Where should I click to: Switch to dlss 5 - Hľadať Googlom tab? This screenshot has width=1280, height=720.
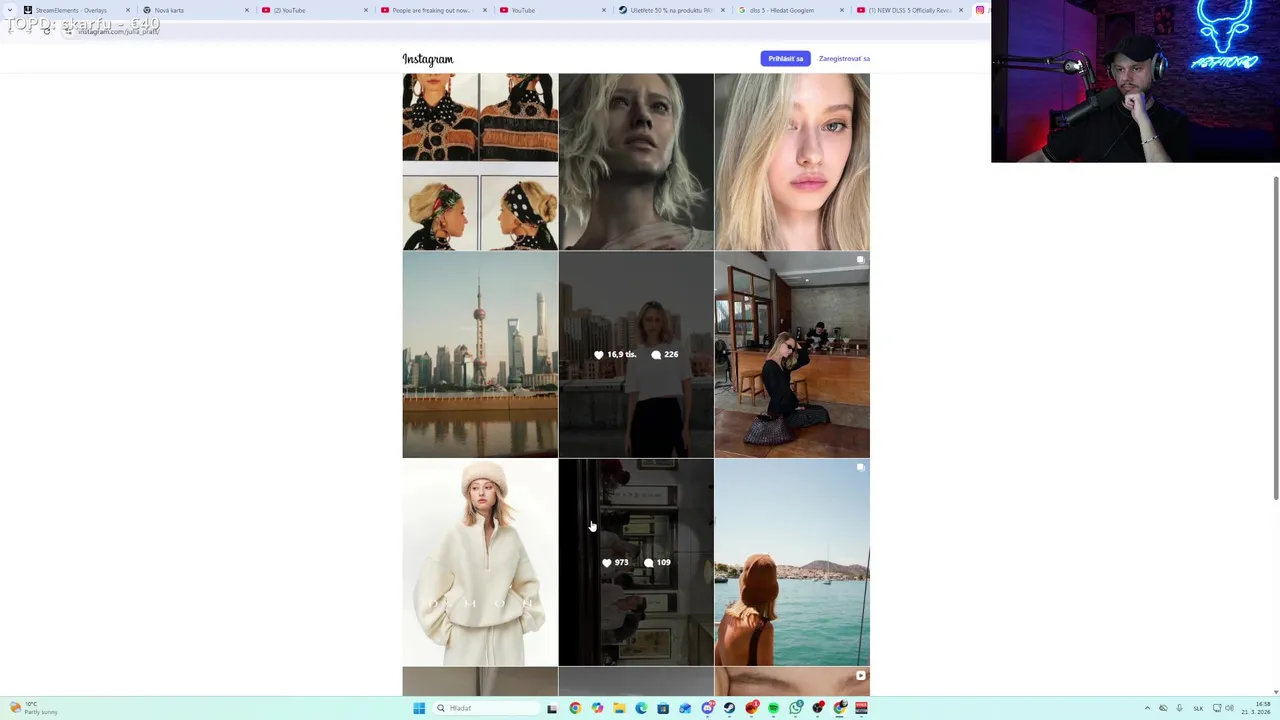[x=790, y=10]
